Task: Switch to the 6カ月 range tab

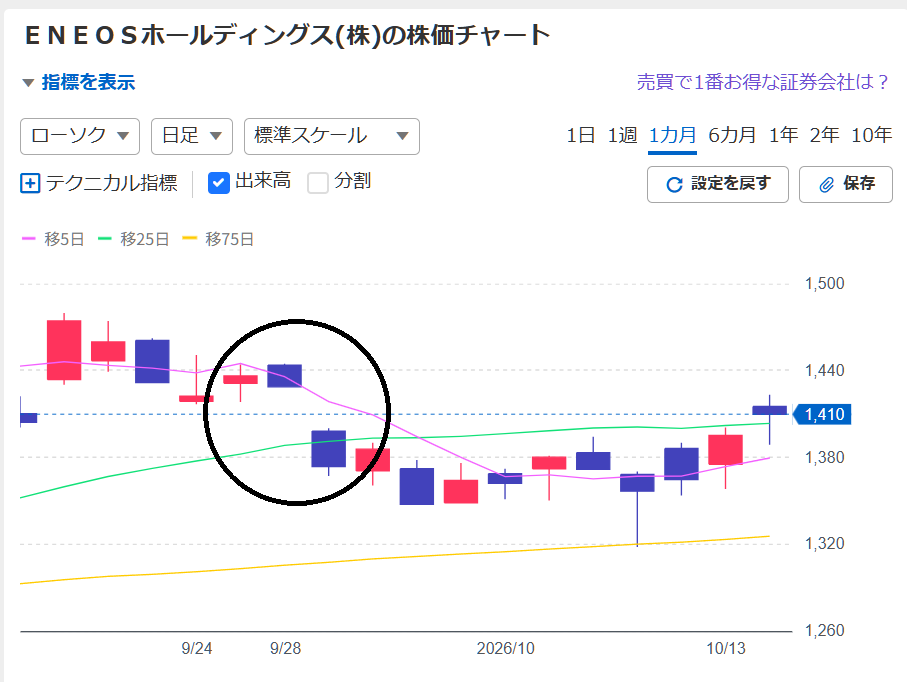Action: [732, 135]
